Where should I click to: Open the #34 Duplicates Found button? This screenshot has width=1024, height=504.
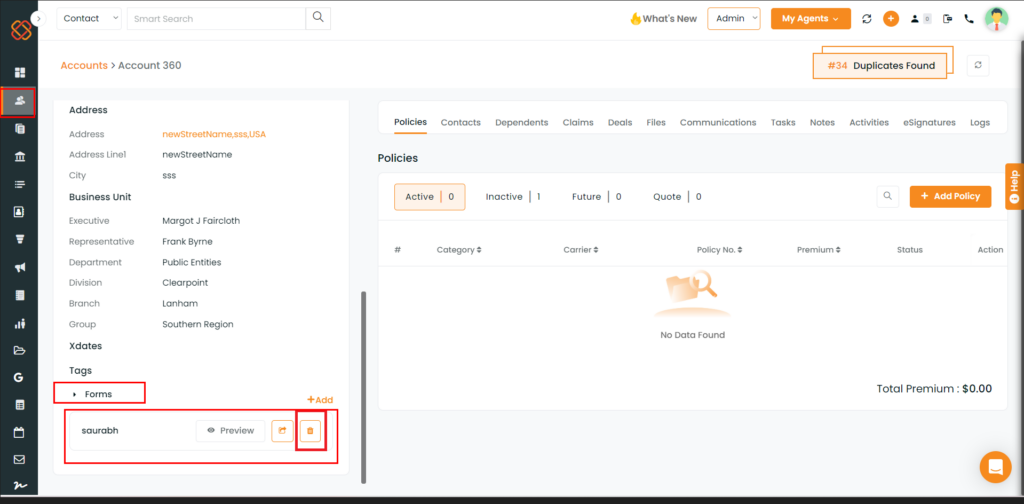click(880, 65)
